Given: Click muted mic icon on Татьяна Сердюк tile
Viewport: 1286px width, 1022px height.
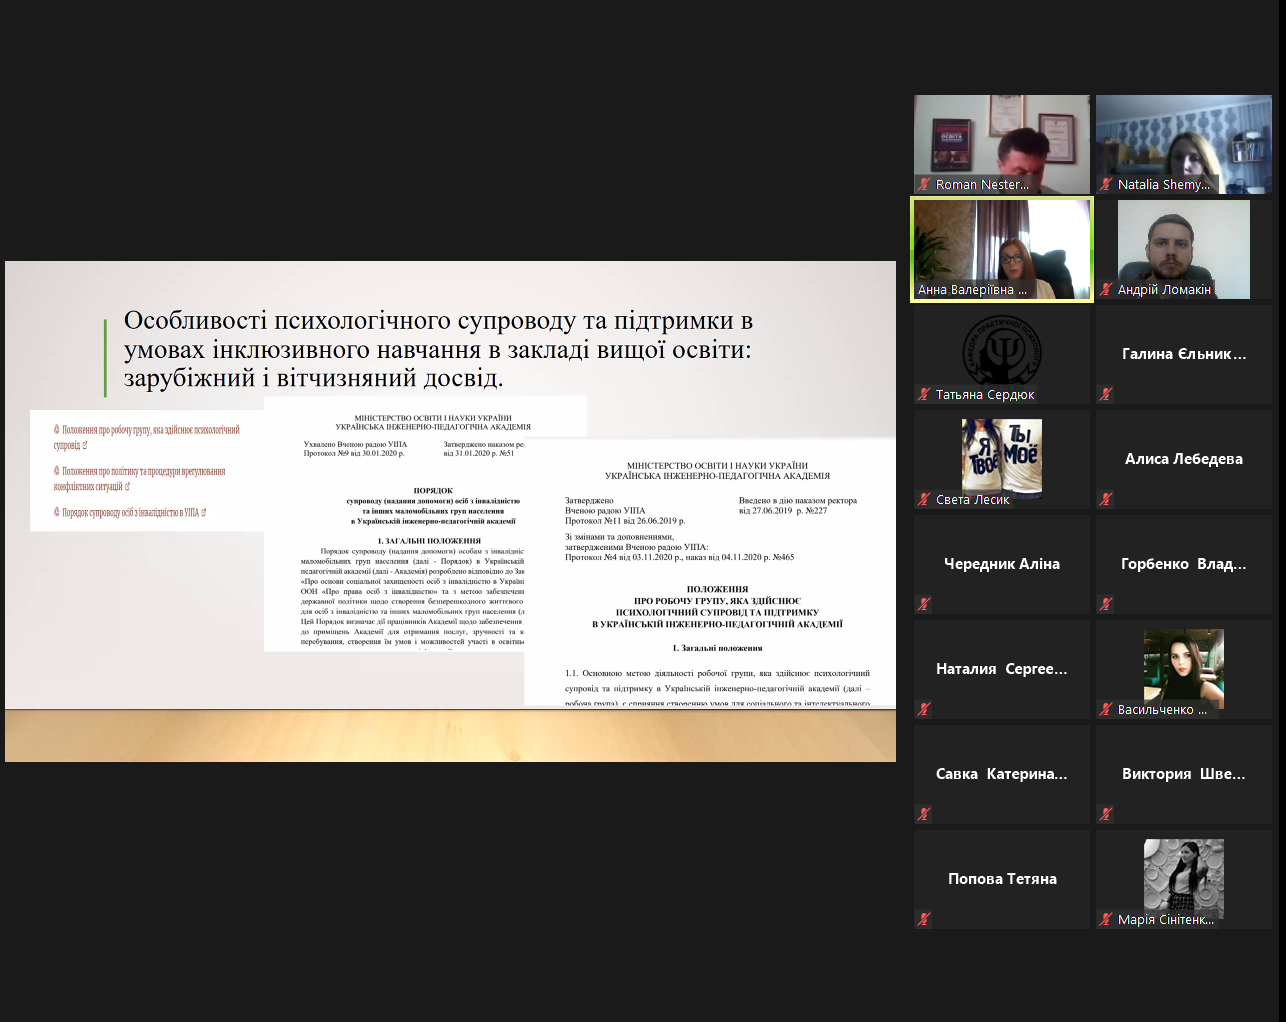Looking at the screenshot, I should point(924,394).
